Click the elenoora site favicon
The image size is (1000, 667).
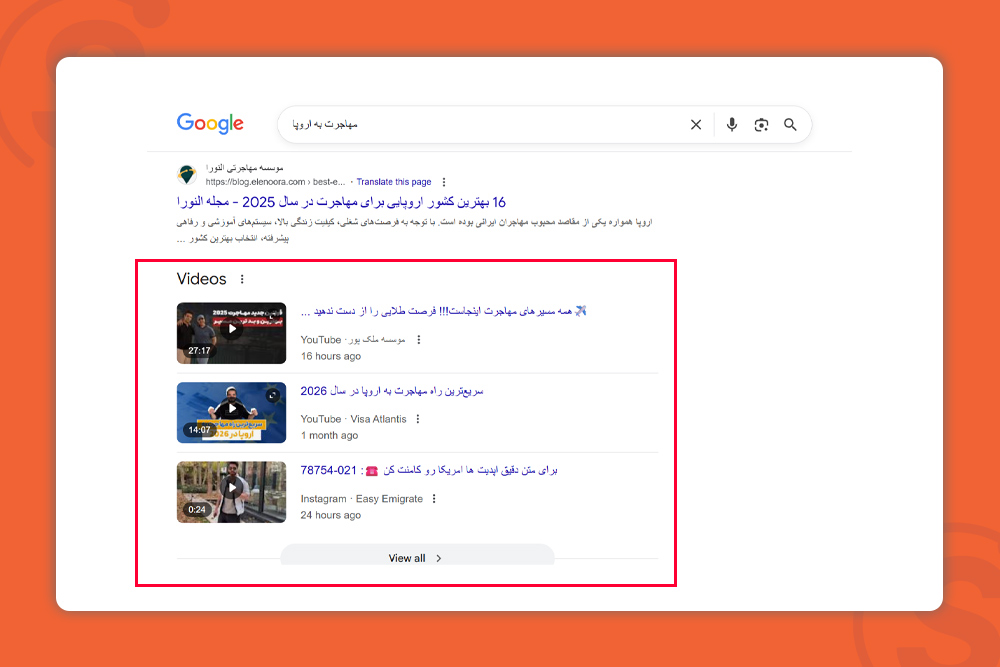coord(186,172)
